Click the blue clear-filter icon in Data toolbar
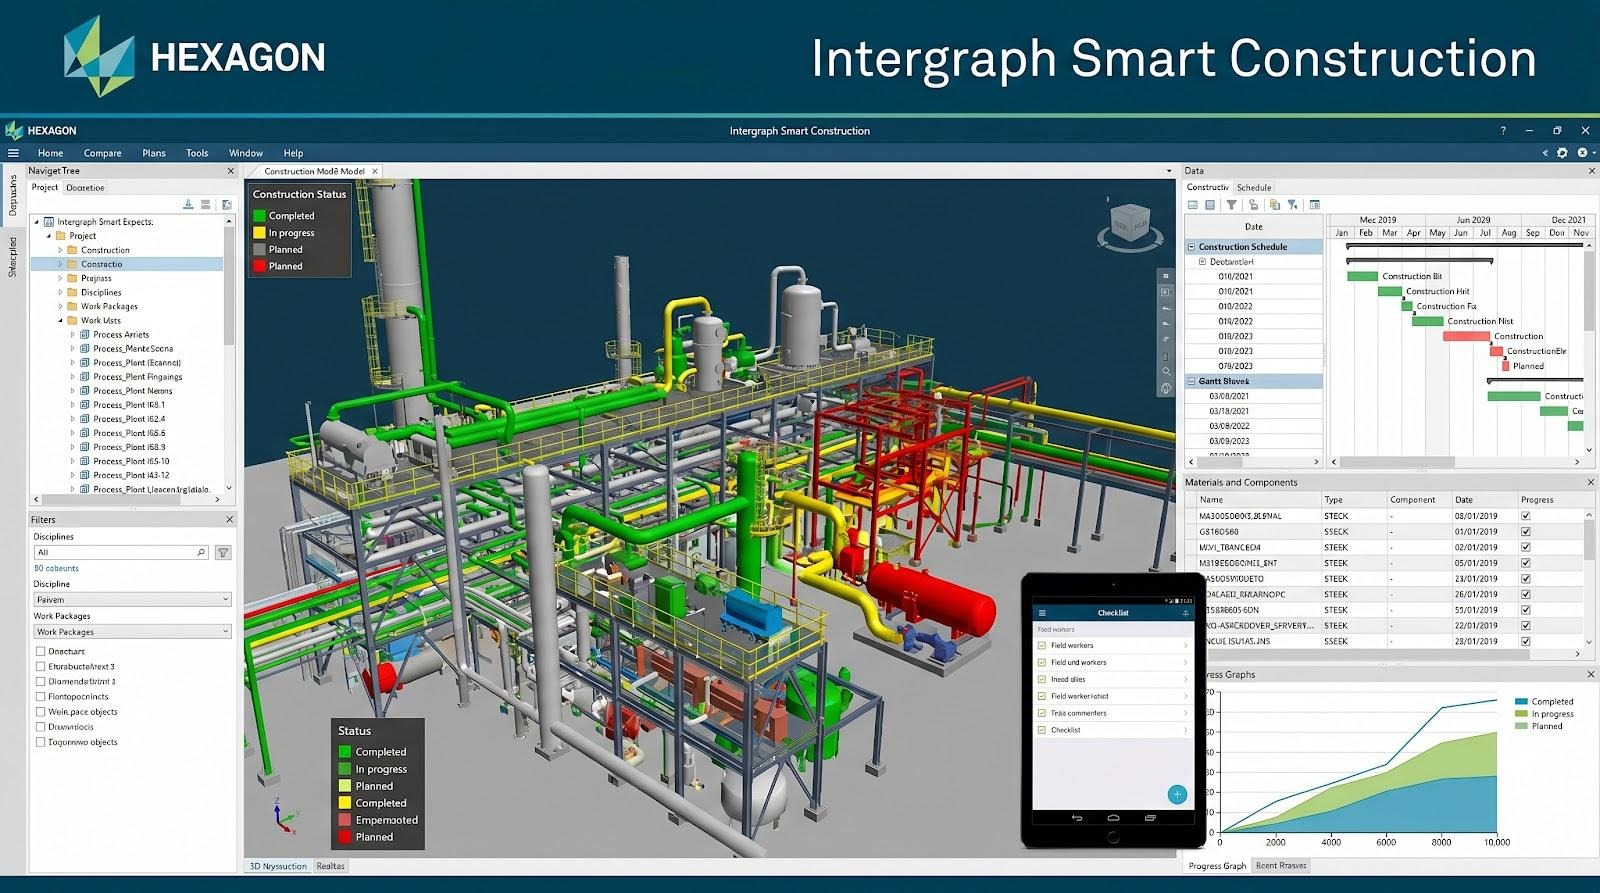The width and height of the screenshot is (1600, 893). pos(1293,204)
